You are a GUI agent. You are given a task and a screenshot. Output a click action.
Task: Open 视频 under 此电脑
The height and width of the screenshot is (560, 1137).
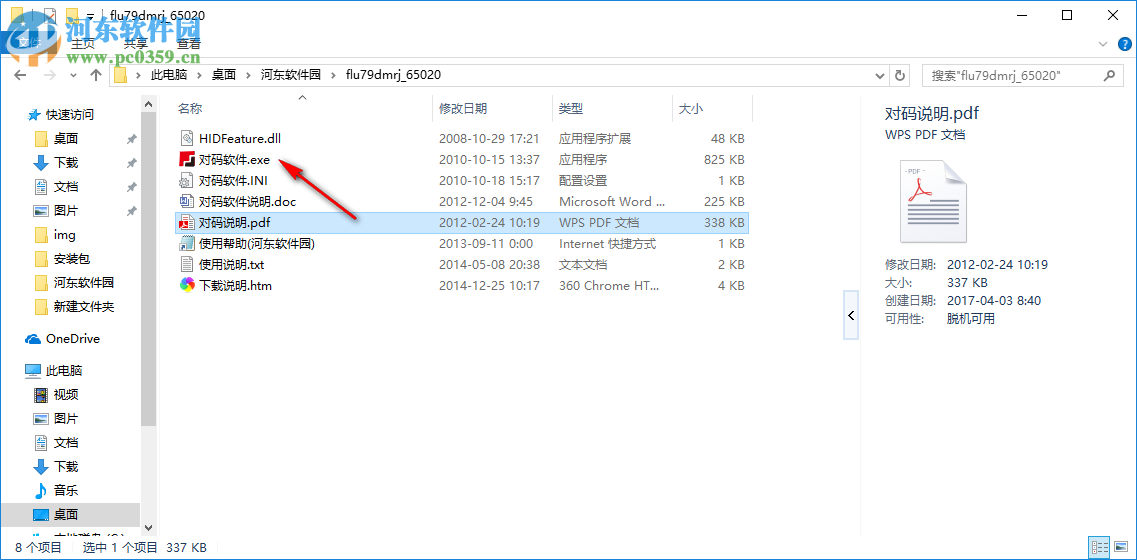pos(66,395)
